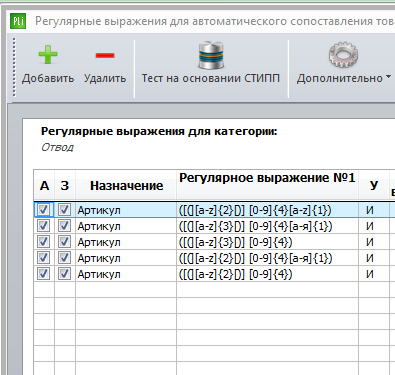Image resolution: width=395 pixels, height=375 pixels.
Task: Toggle column А checkbox for [a-z]{2} [0-9]{4}[а-я]{1} row
Action: [44, 258]
